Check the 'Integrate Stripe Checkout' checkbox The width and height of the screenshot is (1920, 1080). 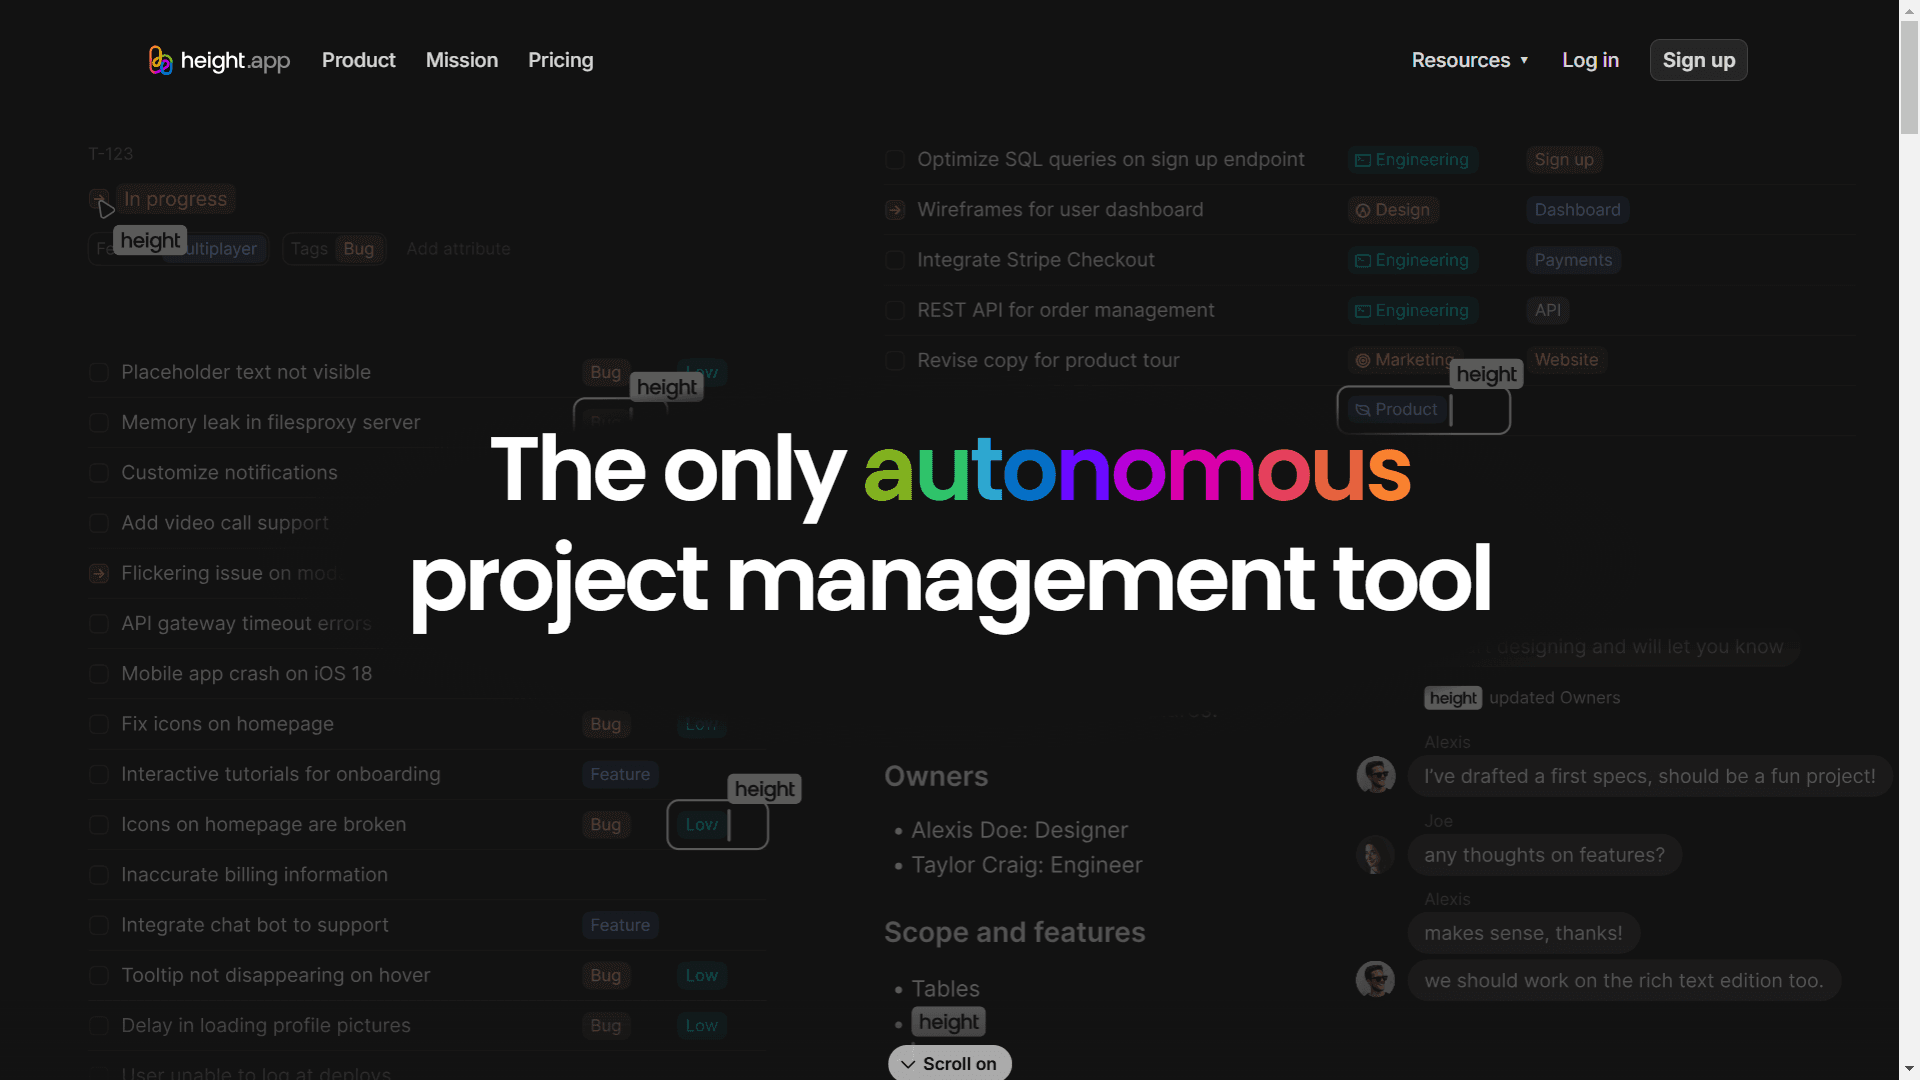click(x=894, y=260)
